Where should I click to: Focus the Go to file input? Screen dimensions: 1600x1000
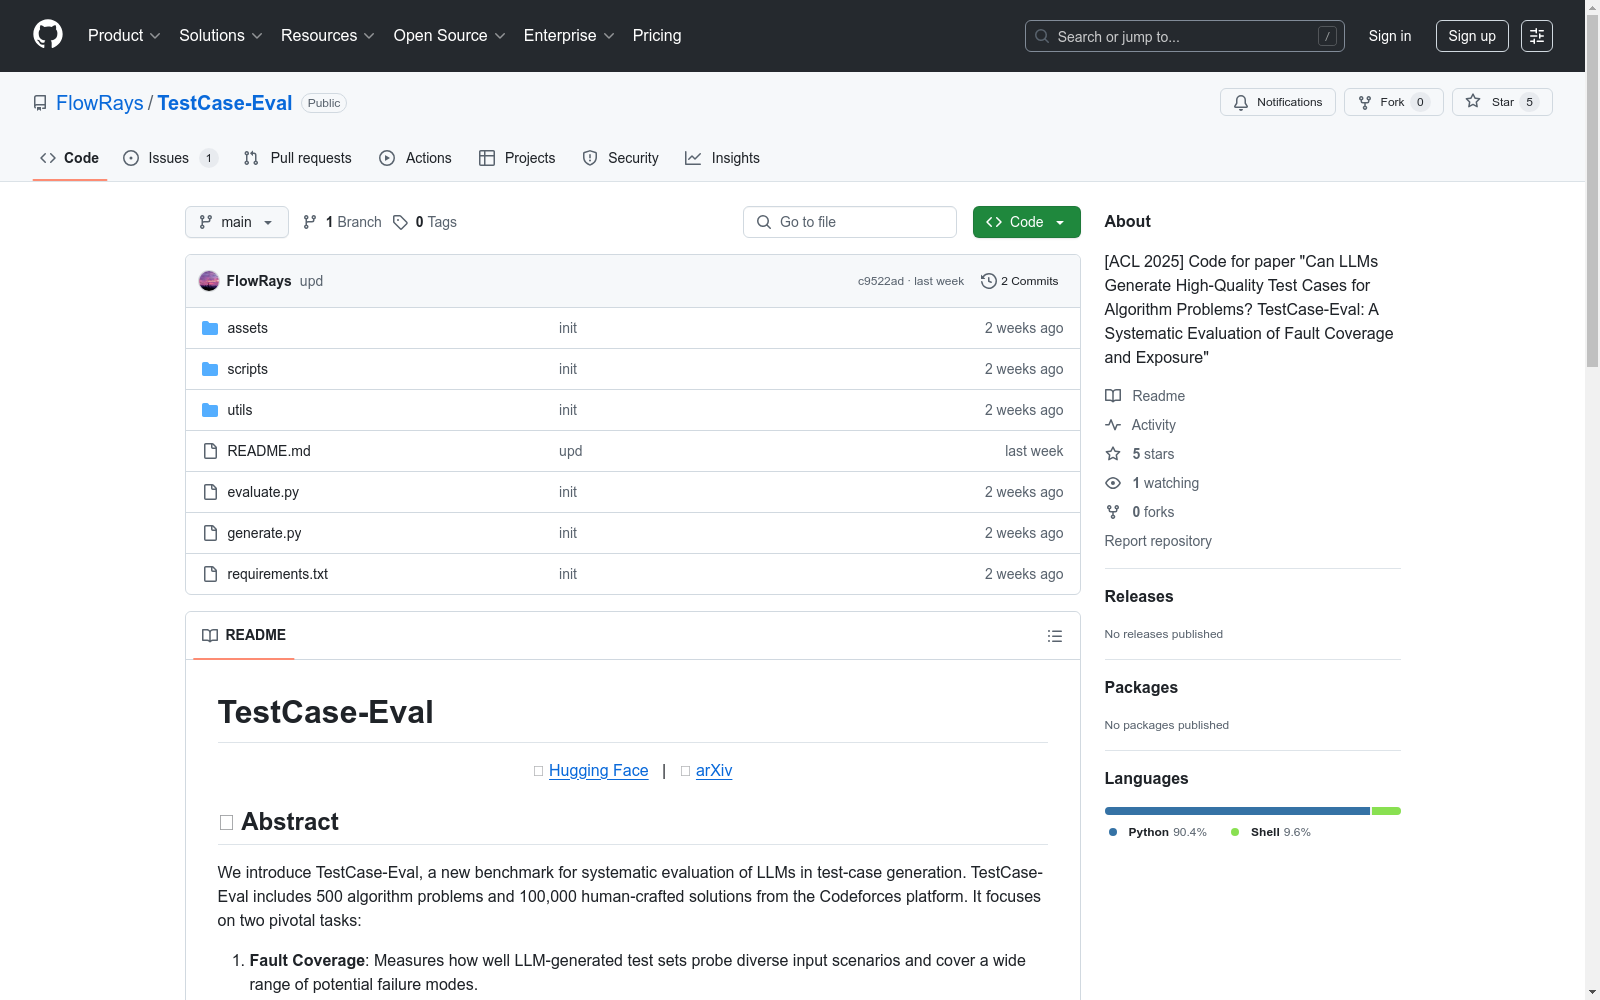(x=850, y=222)
